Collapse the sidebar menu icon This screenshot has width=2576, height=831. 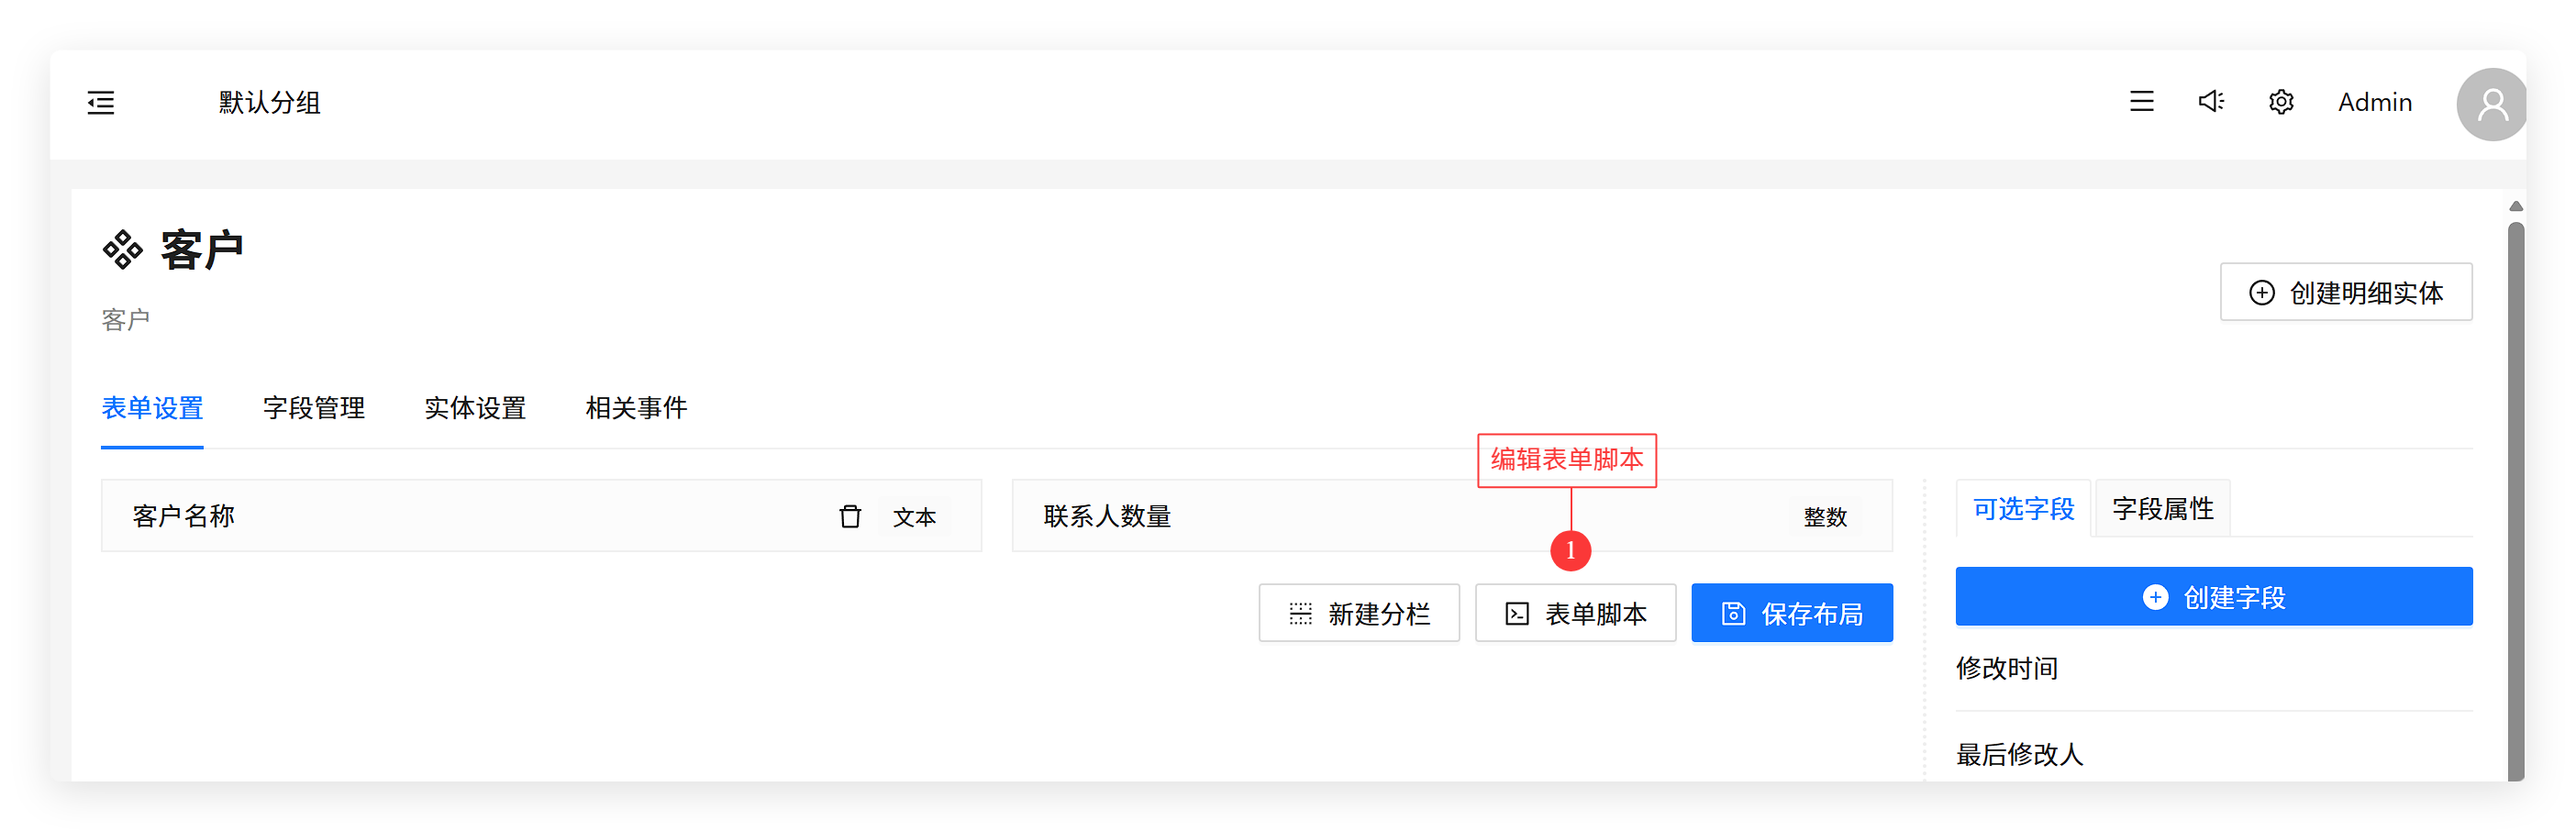click(x=101, y=103)
